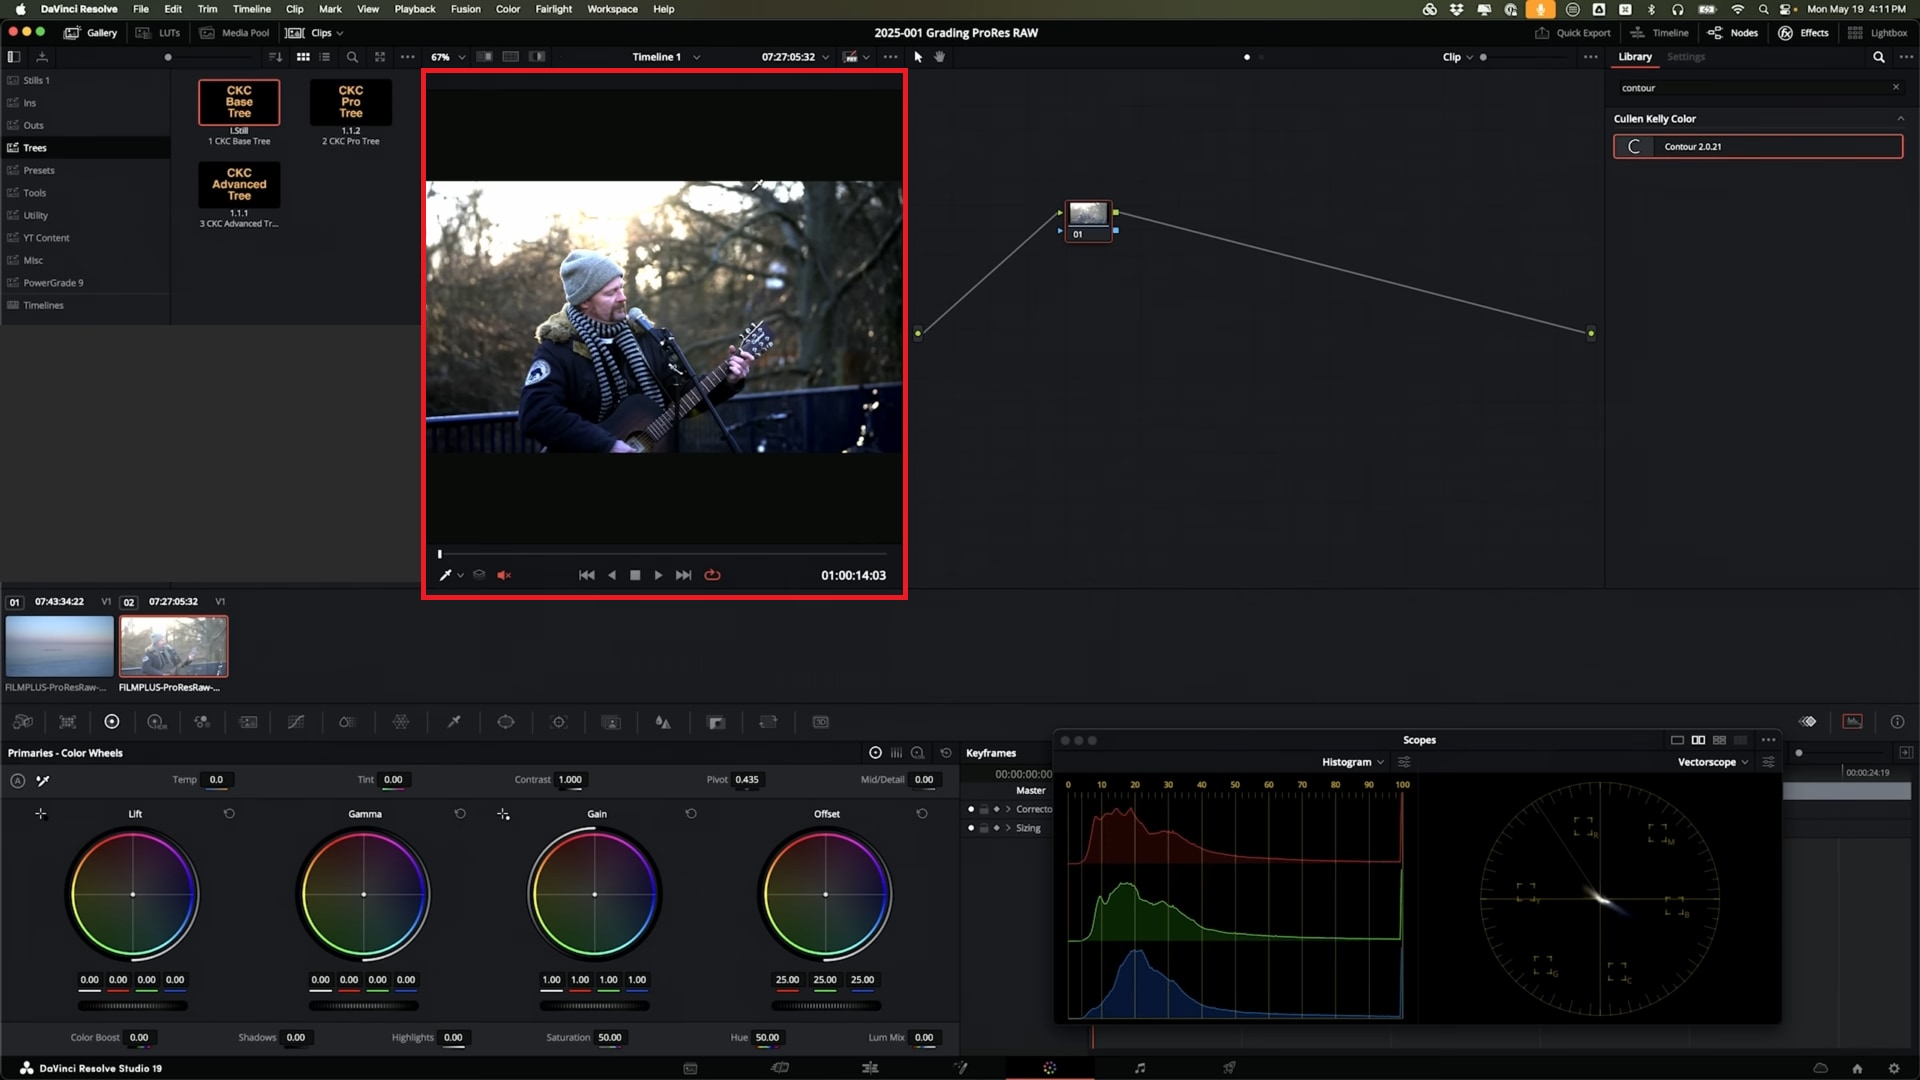Open the Vectorscope type dropdown

tap(1713, 762)
